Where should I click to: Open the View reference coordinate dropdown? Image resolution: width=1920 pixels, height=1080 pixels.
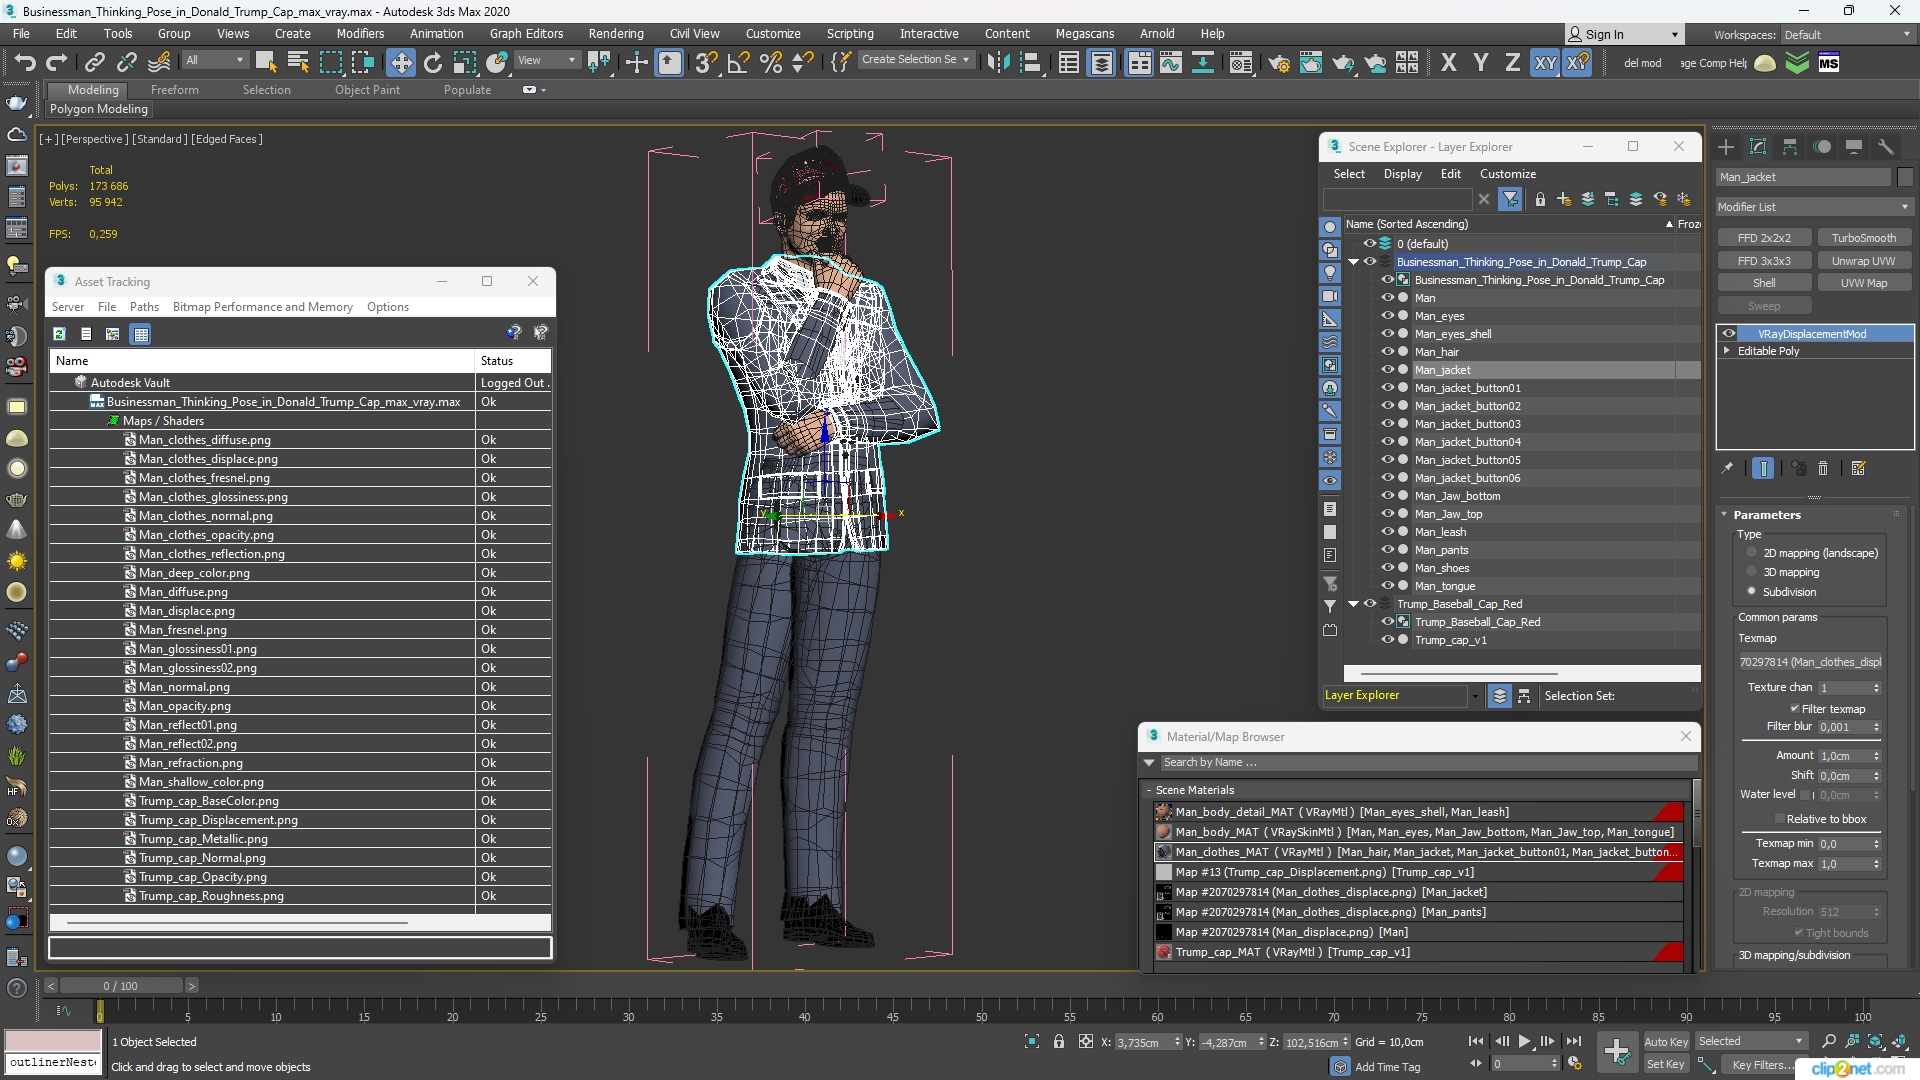546,60
